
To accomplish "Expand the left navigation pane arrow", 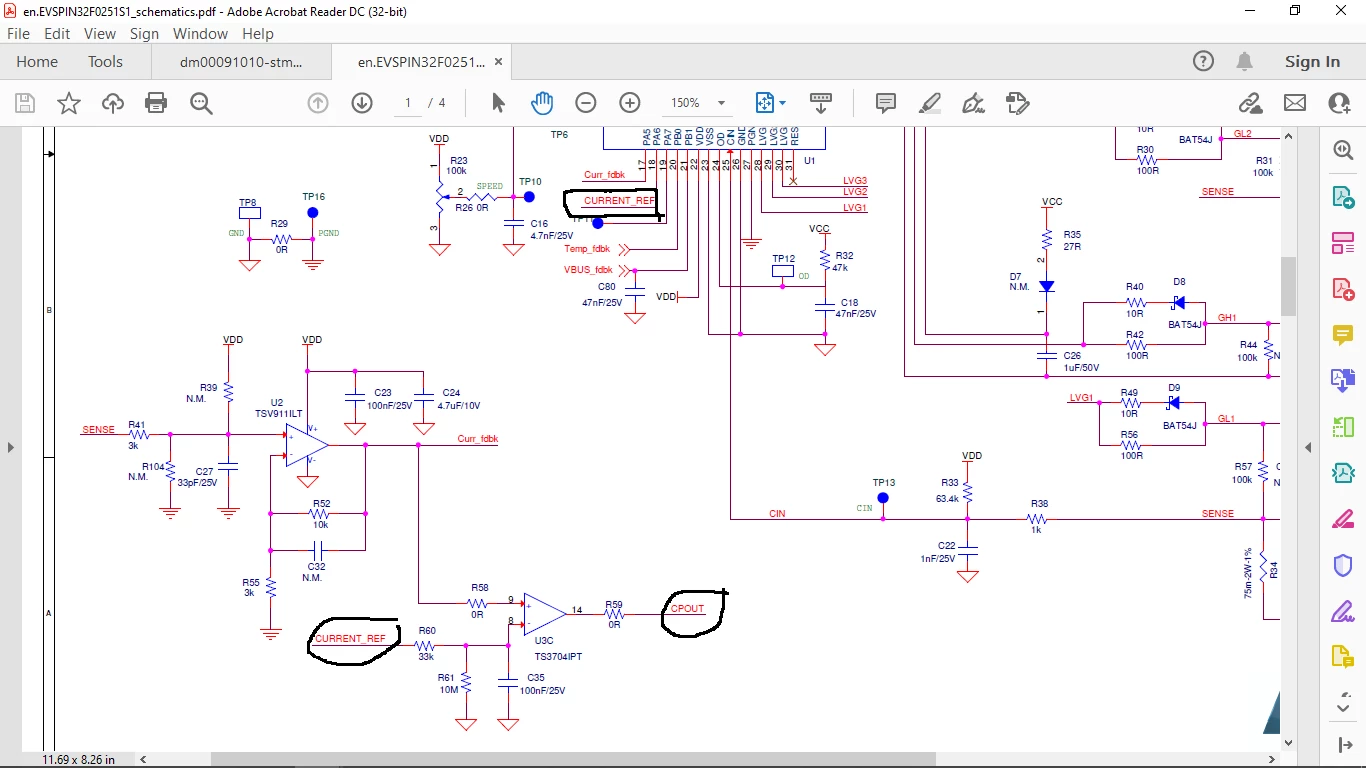I will 11,447.
